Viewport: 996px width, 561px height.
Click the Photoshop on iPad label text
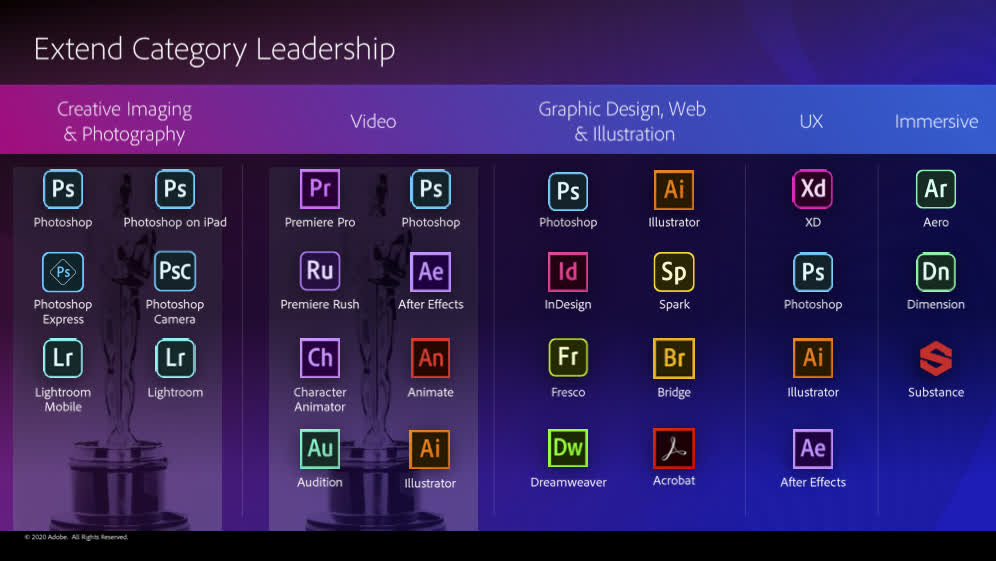tap(175, 222)
